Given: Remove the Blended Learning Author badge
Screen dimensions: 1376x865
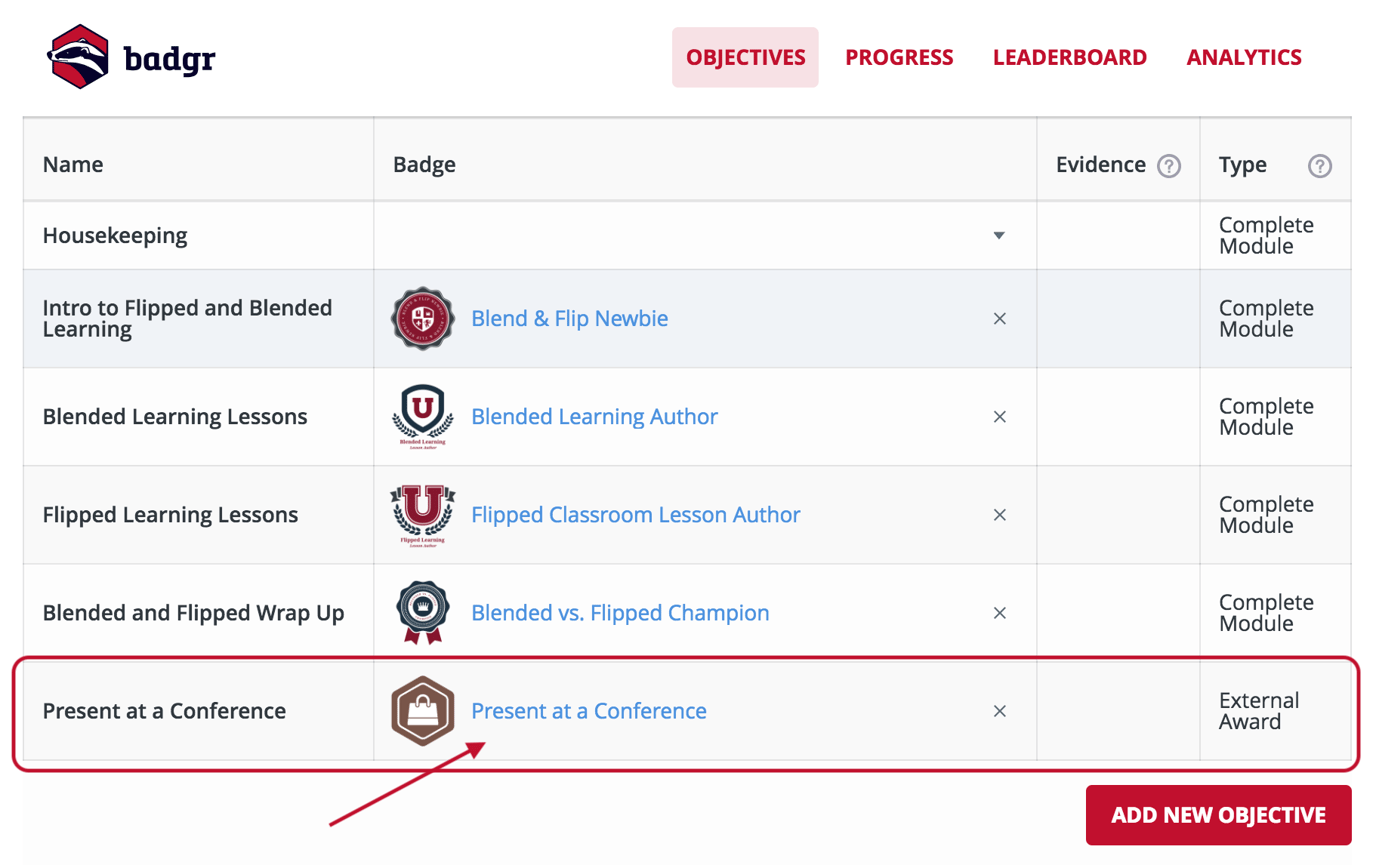Looking at the screenshot, I should tap(999, 416).
